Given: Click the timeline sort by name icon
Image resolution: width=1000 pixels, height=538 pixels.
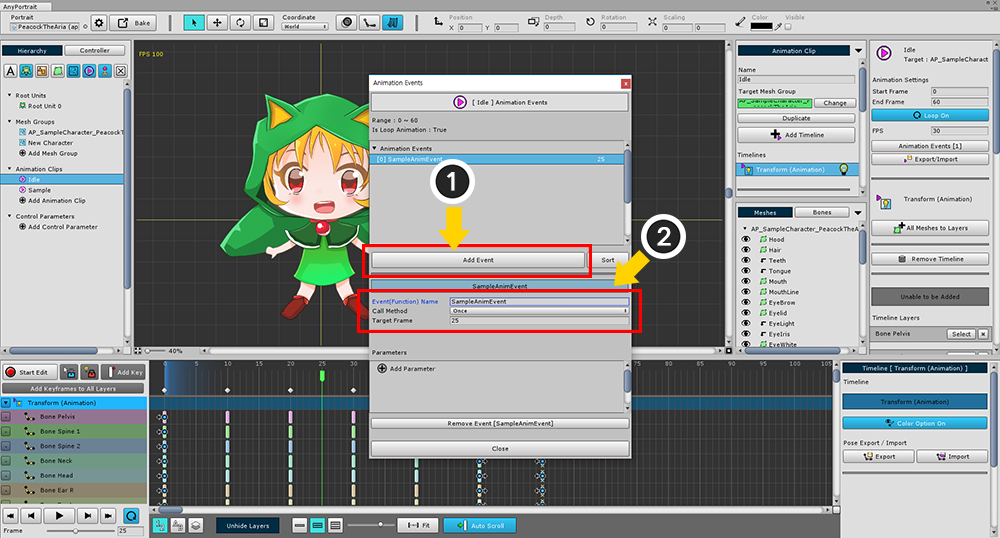Looking at the screenshot, I should 178,525.
